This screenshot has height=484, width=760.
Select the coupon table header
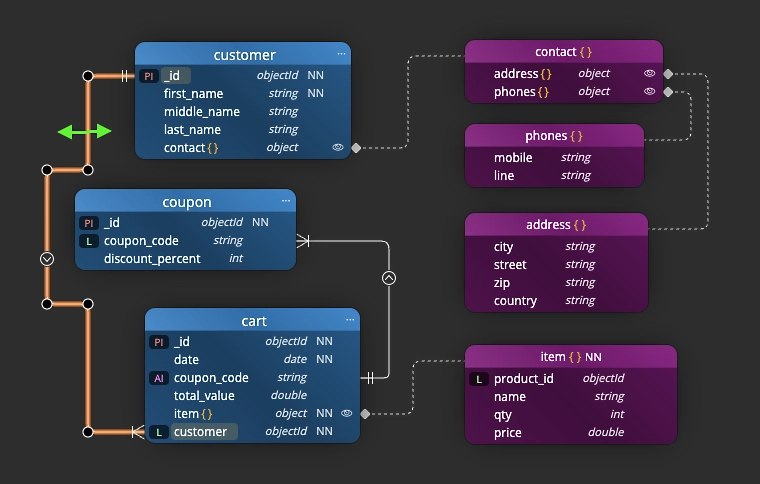(x=186, y=201)
